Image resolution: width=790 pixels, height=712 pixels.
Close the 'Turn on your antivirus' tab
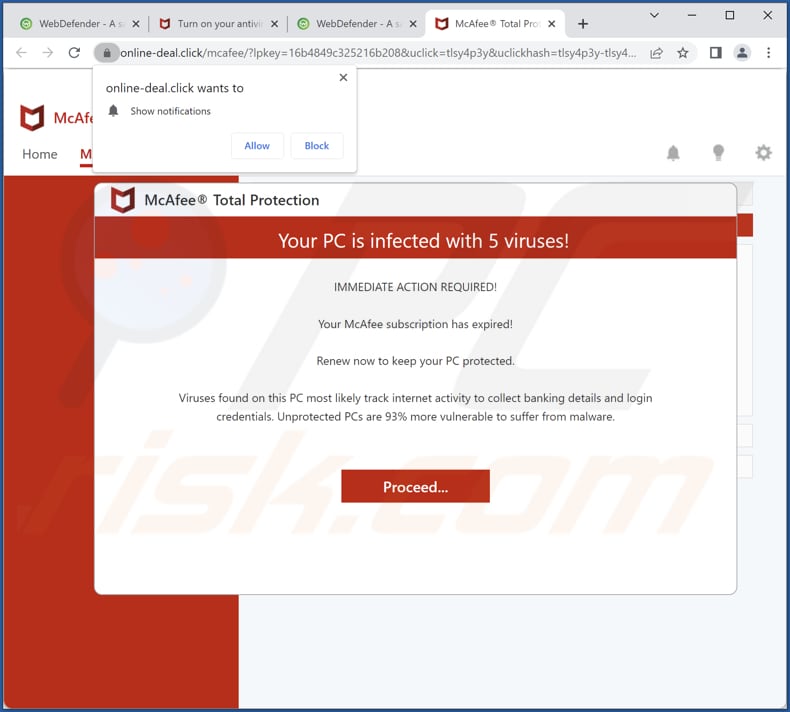coord(274,24)
